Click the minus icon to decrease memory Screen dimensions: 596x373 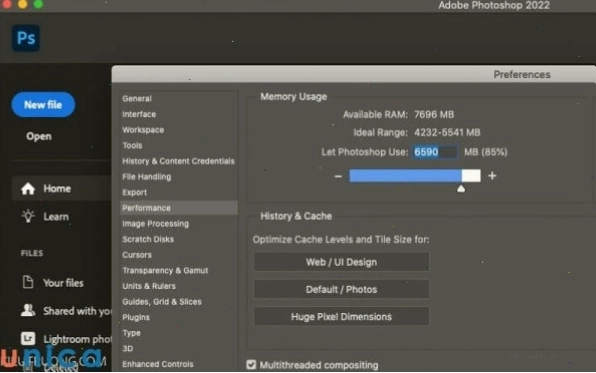338,176
